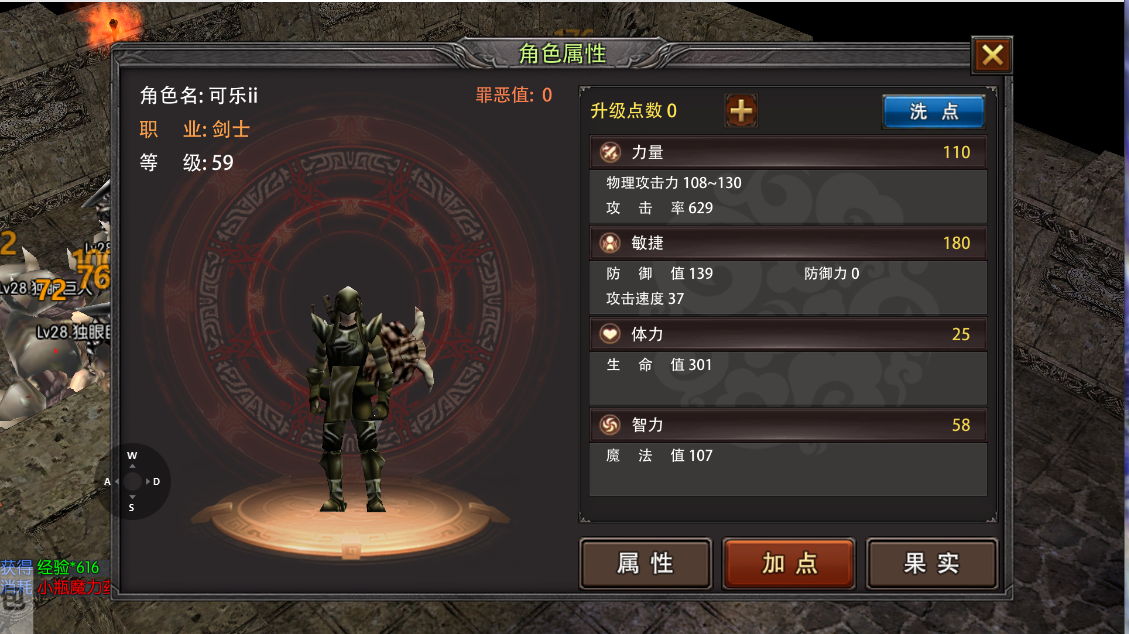1129x634 pixels.
Task: Click the blue 洗点 reset button
Action: point(934,112)
